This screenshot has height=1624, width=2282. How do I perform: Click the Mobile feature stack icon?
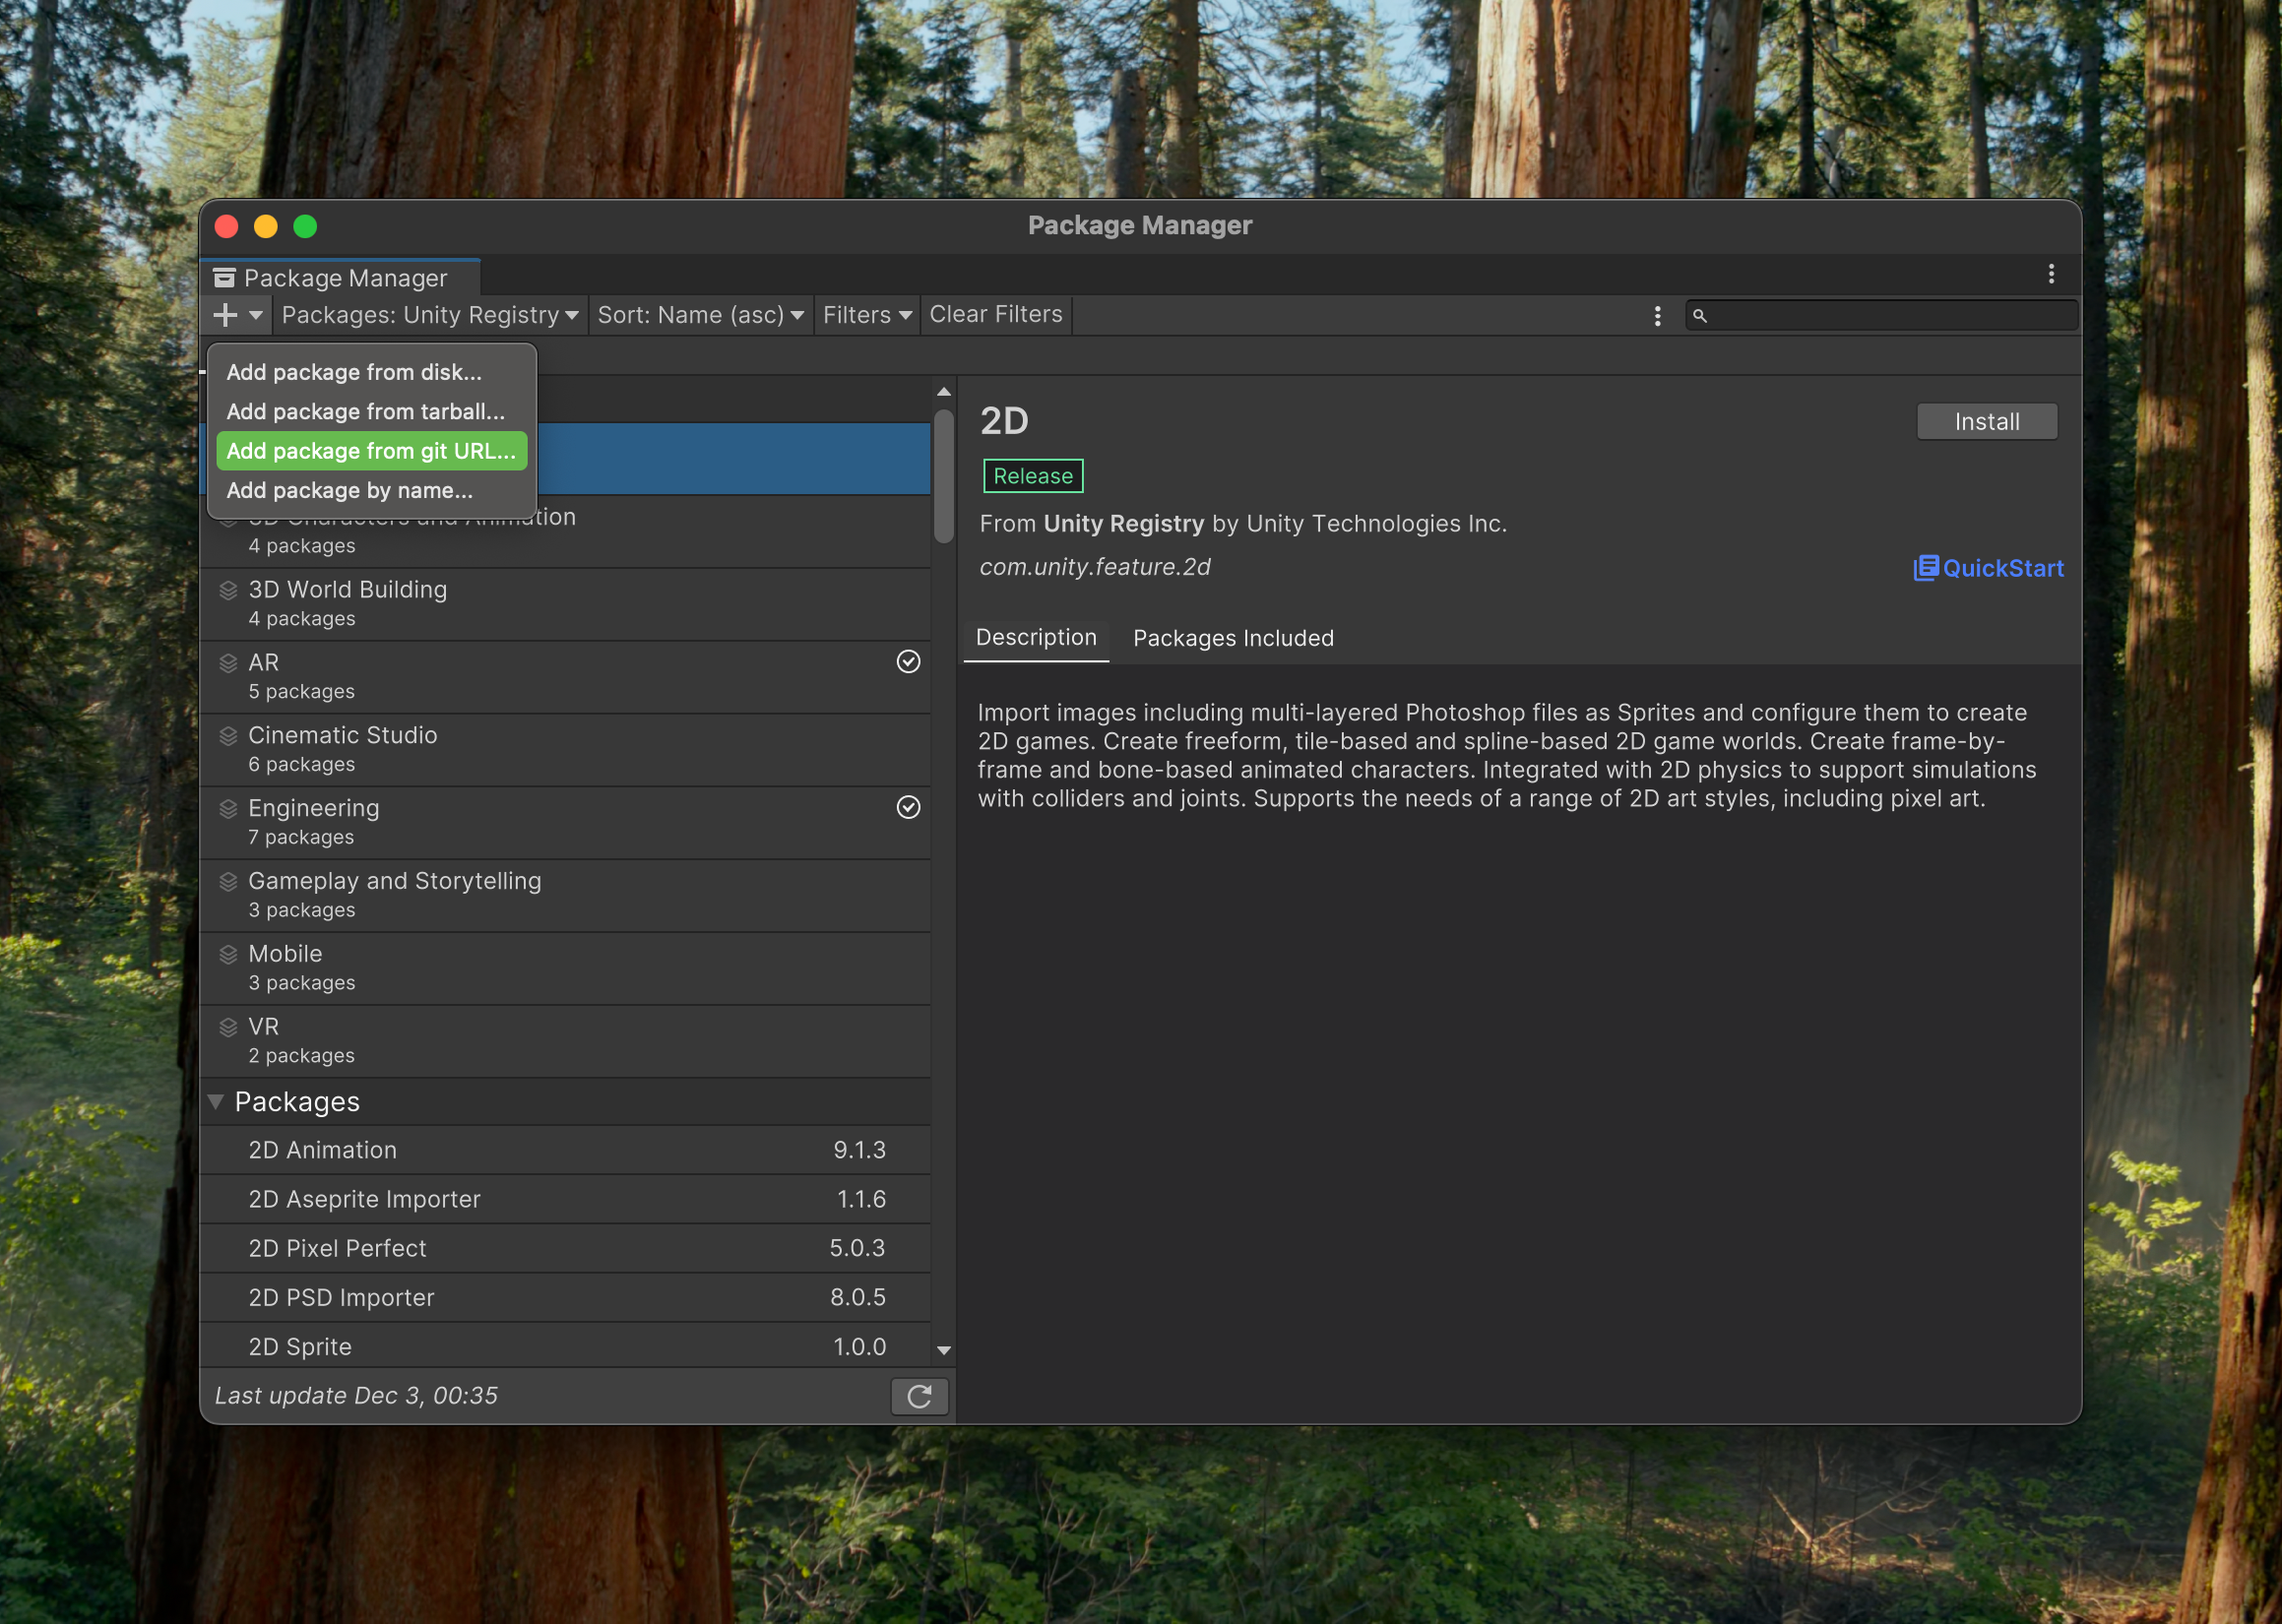point(228,954)
